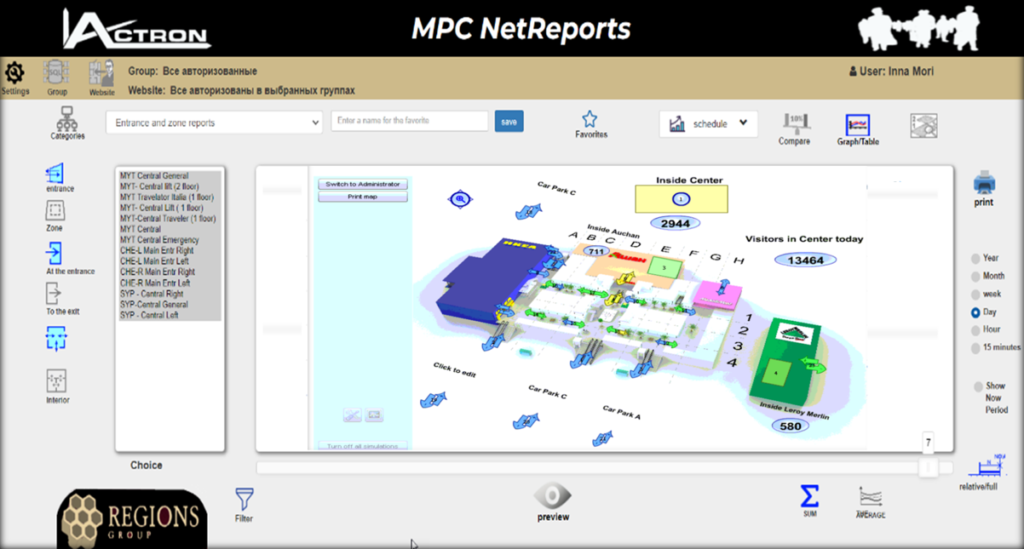This screenshot has height=549, width=1024.
Task: Click the green Leroy Merlin building on the map
Action: 784,362
